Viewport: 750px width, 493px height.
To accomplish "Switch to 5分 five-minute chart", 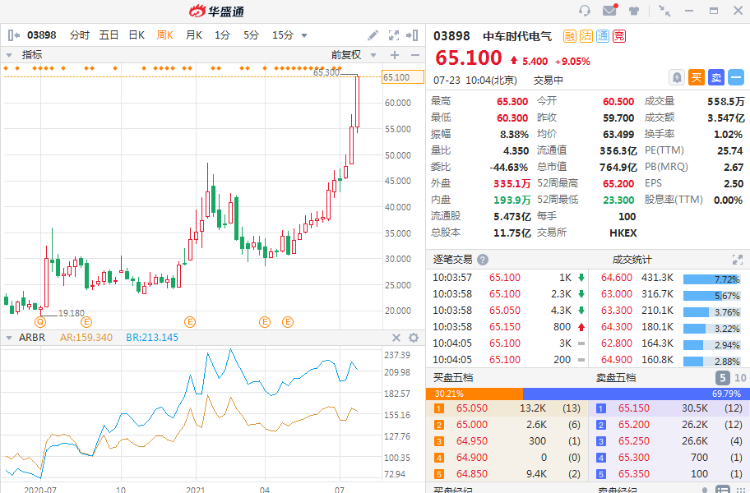I will (251, 35).
